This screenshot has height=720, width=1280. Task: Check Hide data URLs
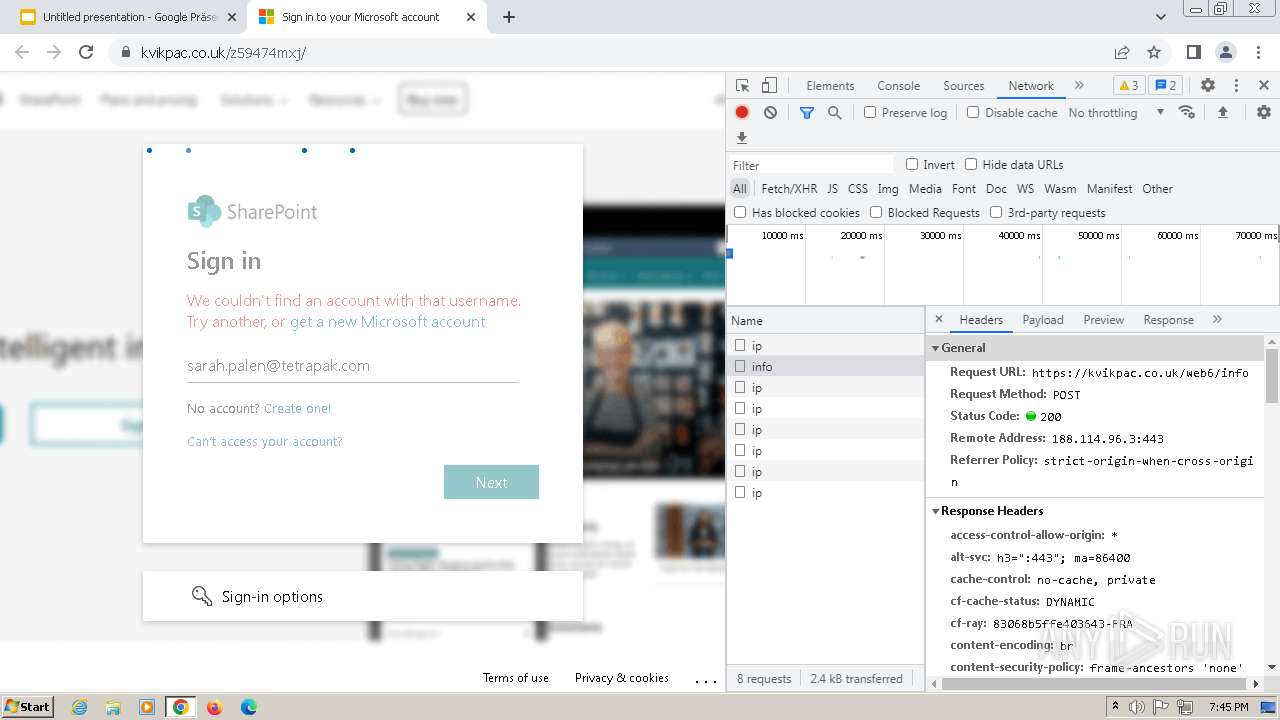coord(971,164)
